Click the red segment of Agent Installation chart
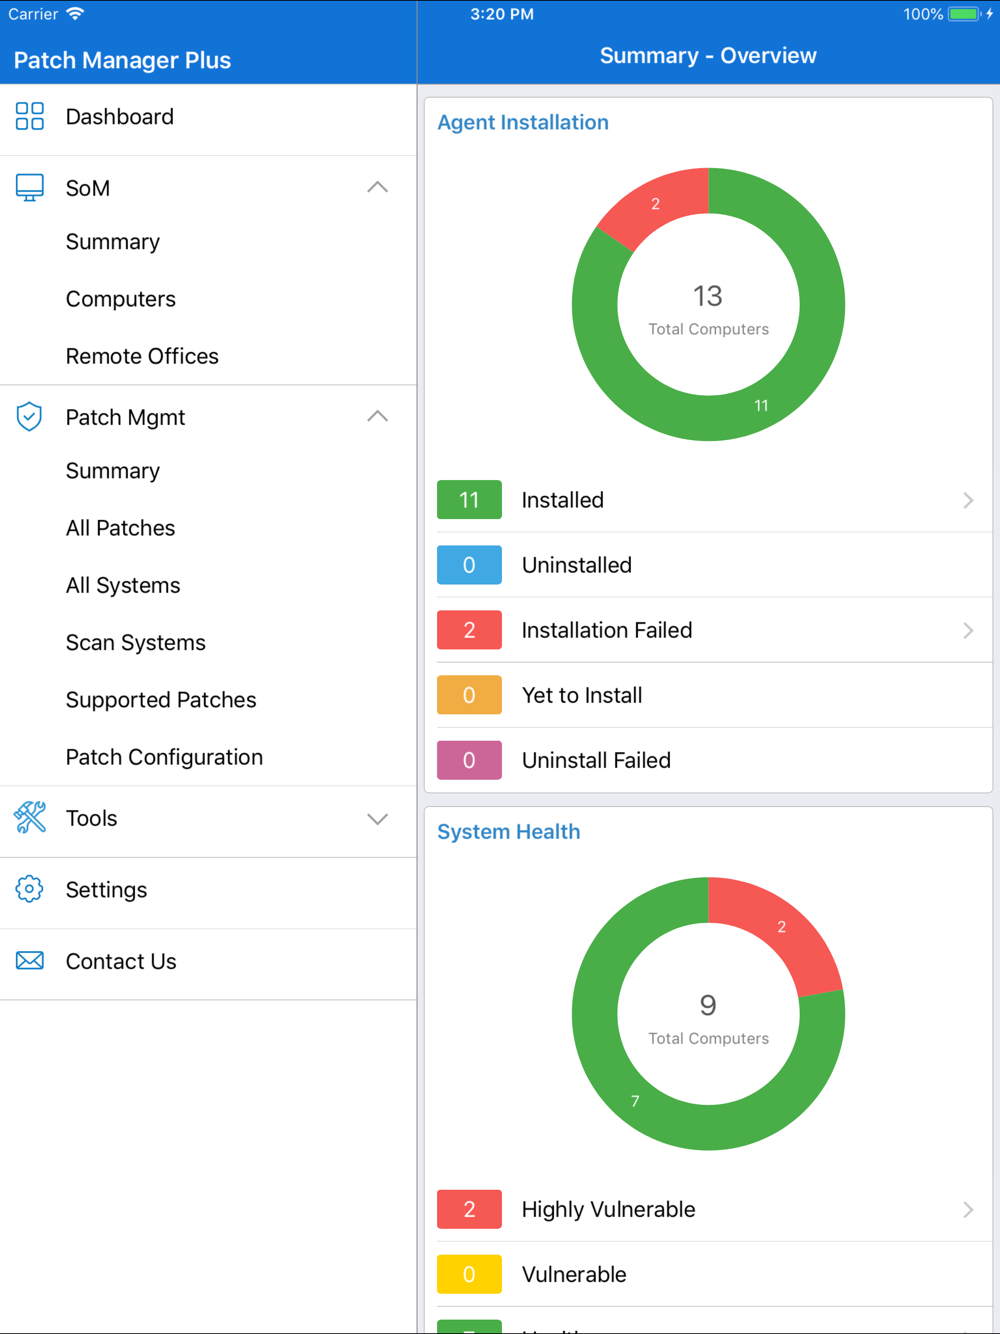Screen dimensions: 1000x1334 [x=655, y=204]
